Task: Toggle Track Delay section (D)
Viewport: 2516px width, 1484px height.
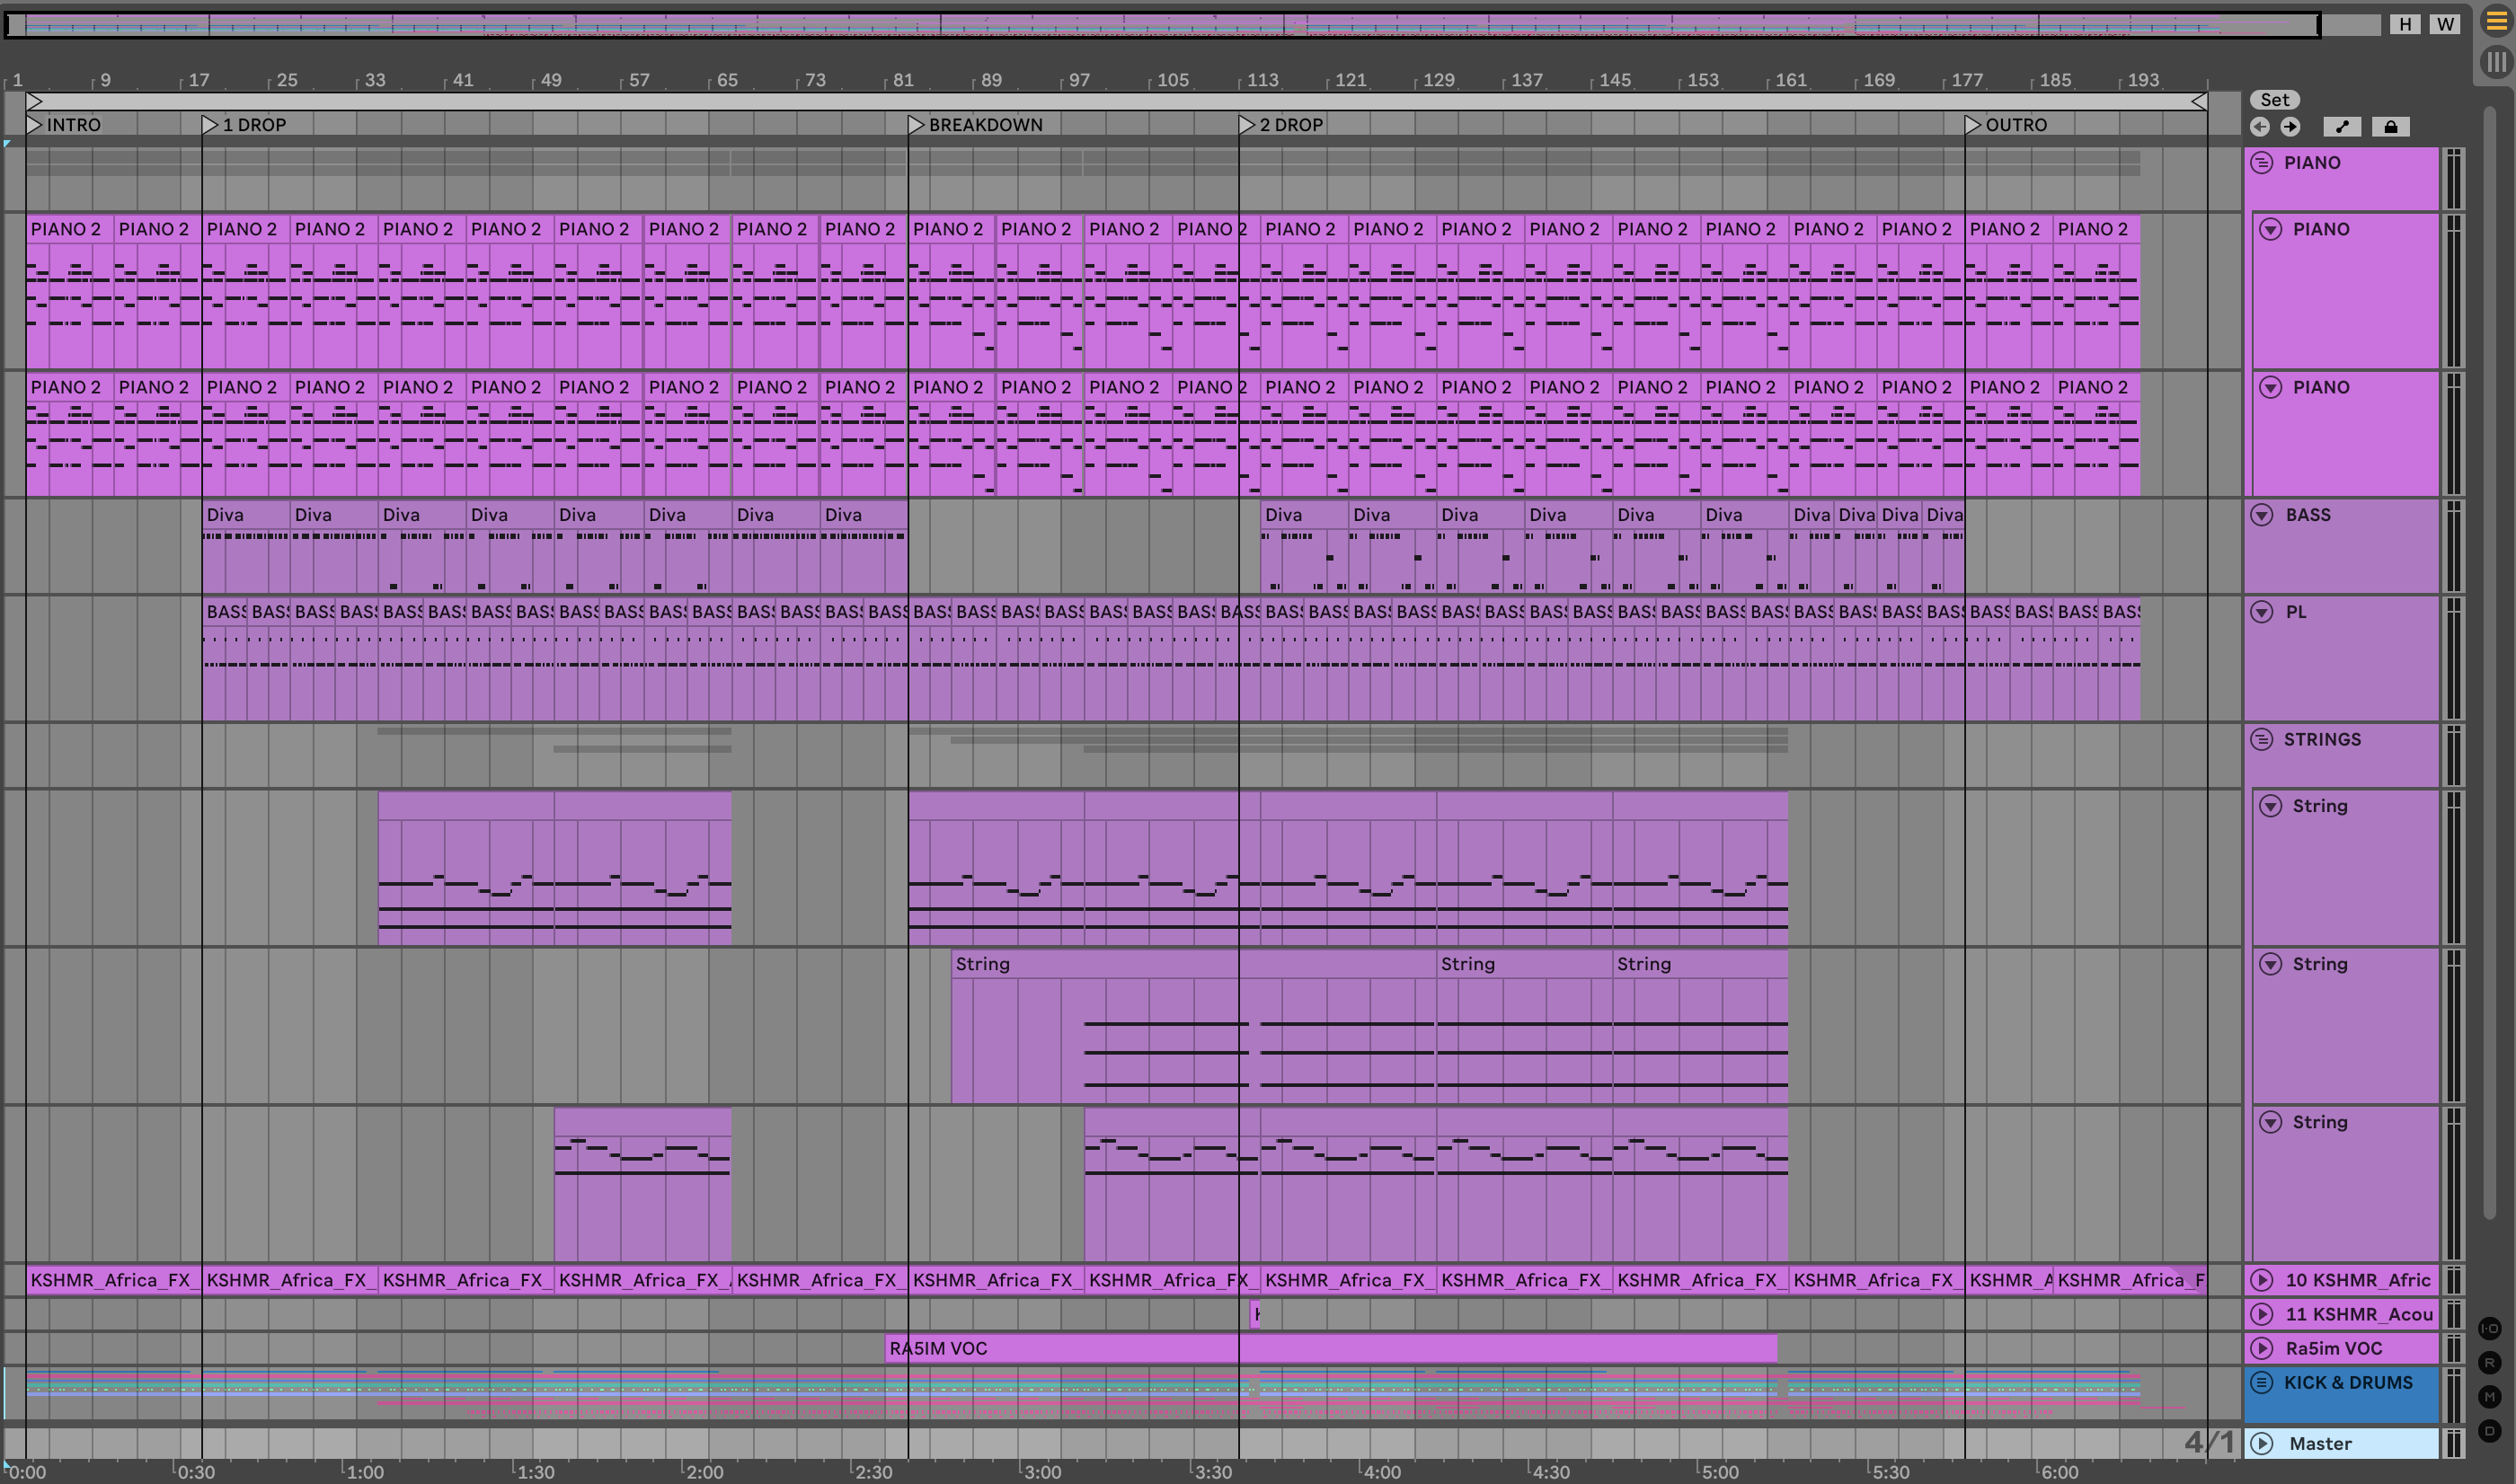Action: coord(2489,1431)
